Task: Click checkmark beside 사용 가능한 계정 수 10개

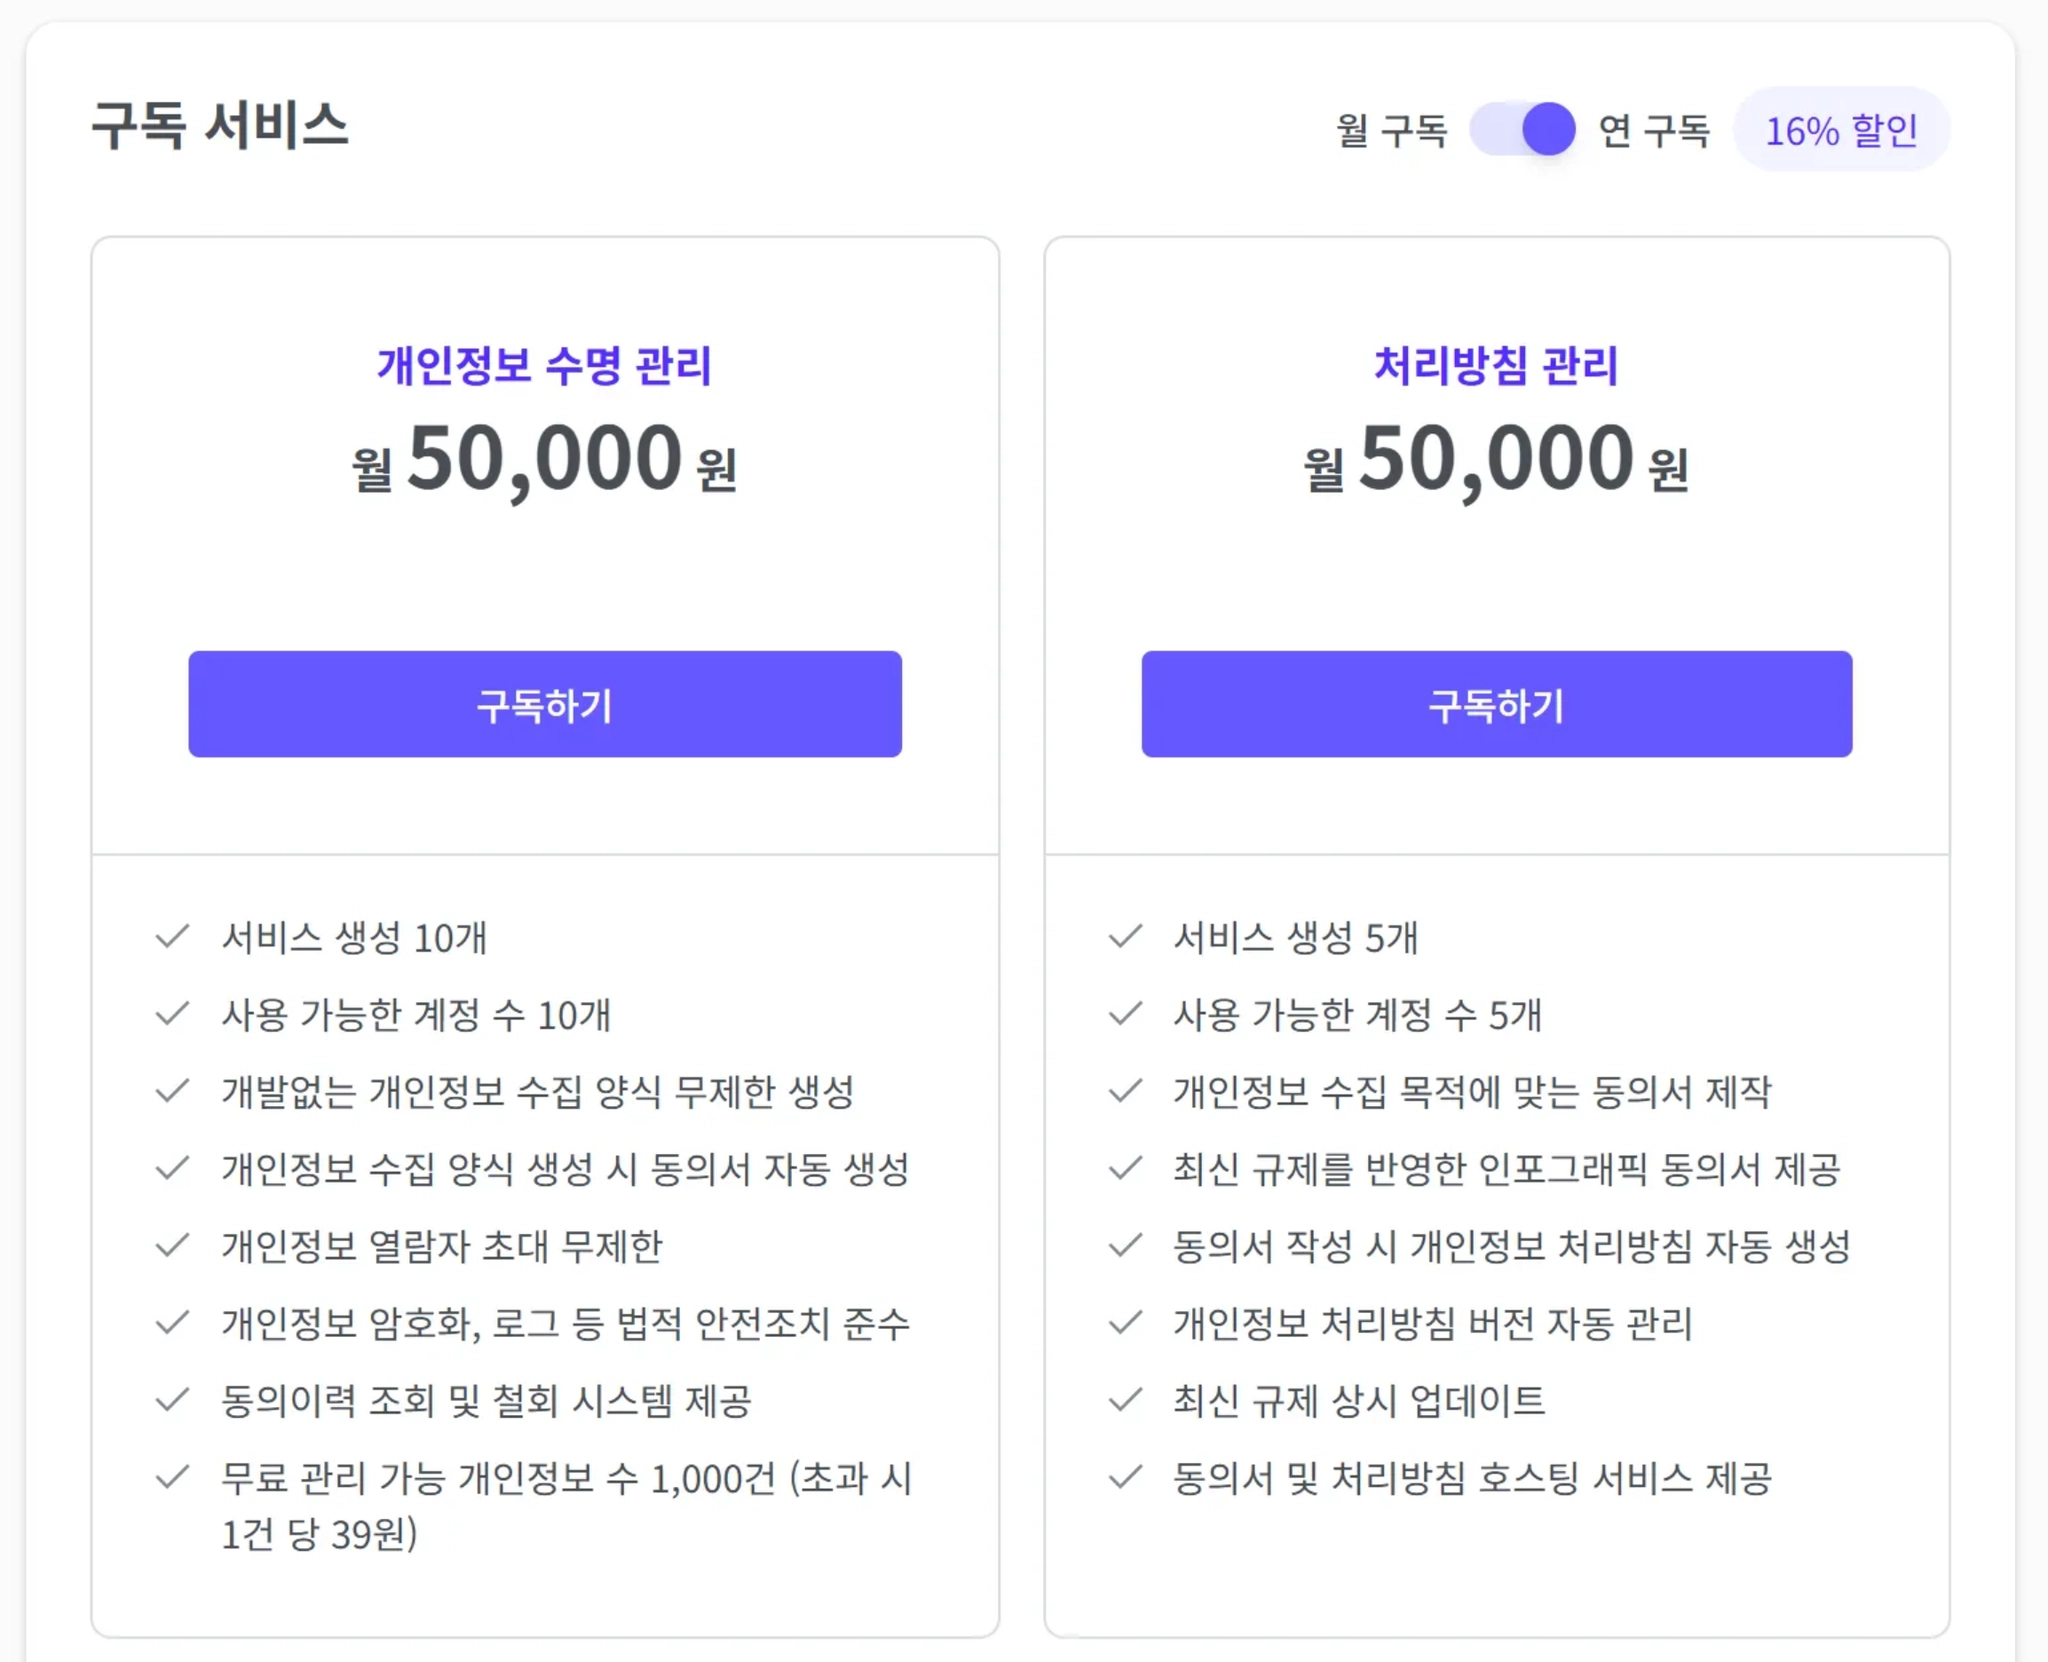Action: tap(173, 1014)
